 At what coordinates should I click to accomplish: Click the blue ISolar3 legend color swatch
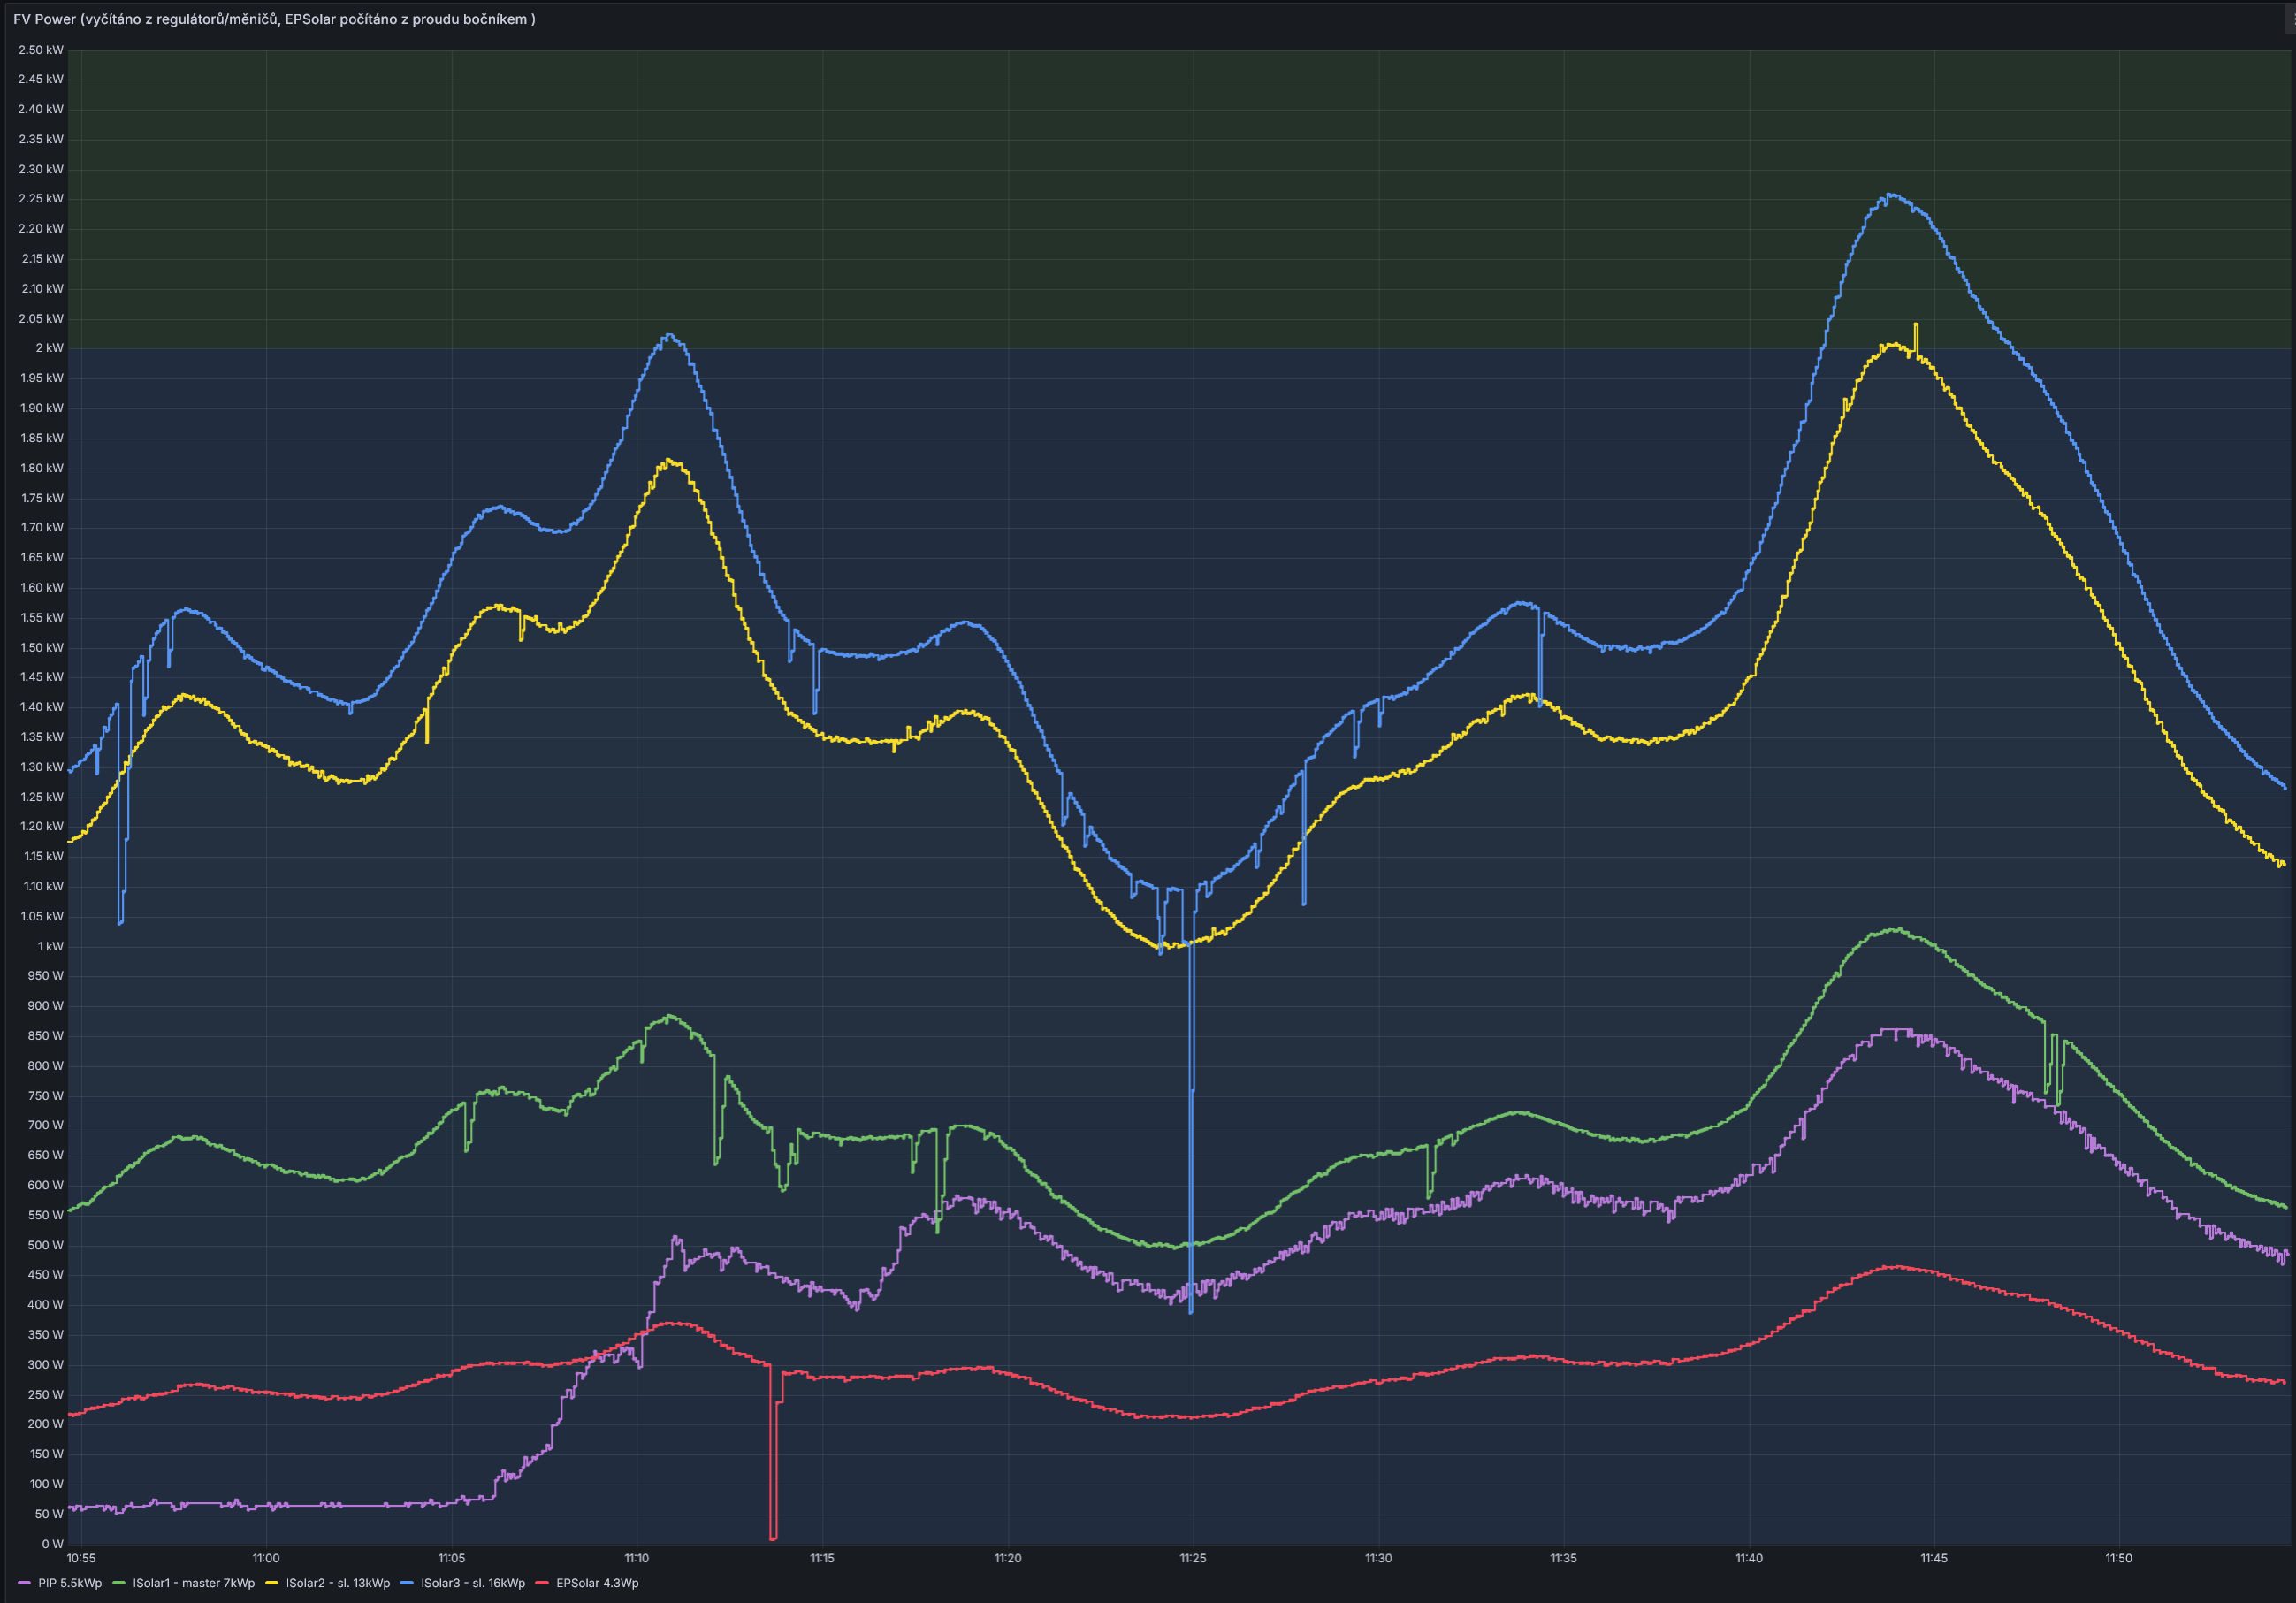[x=407, y=1583]
